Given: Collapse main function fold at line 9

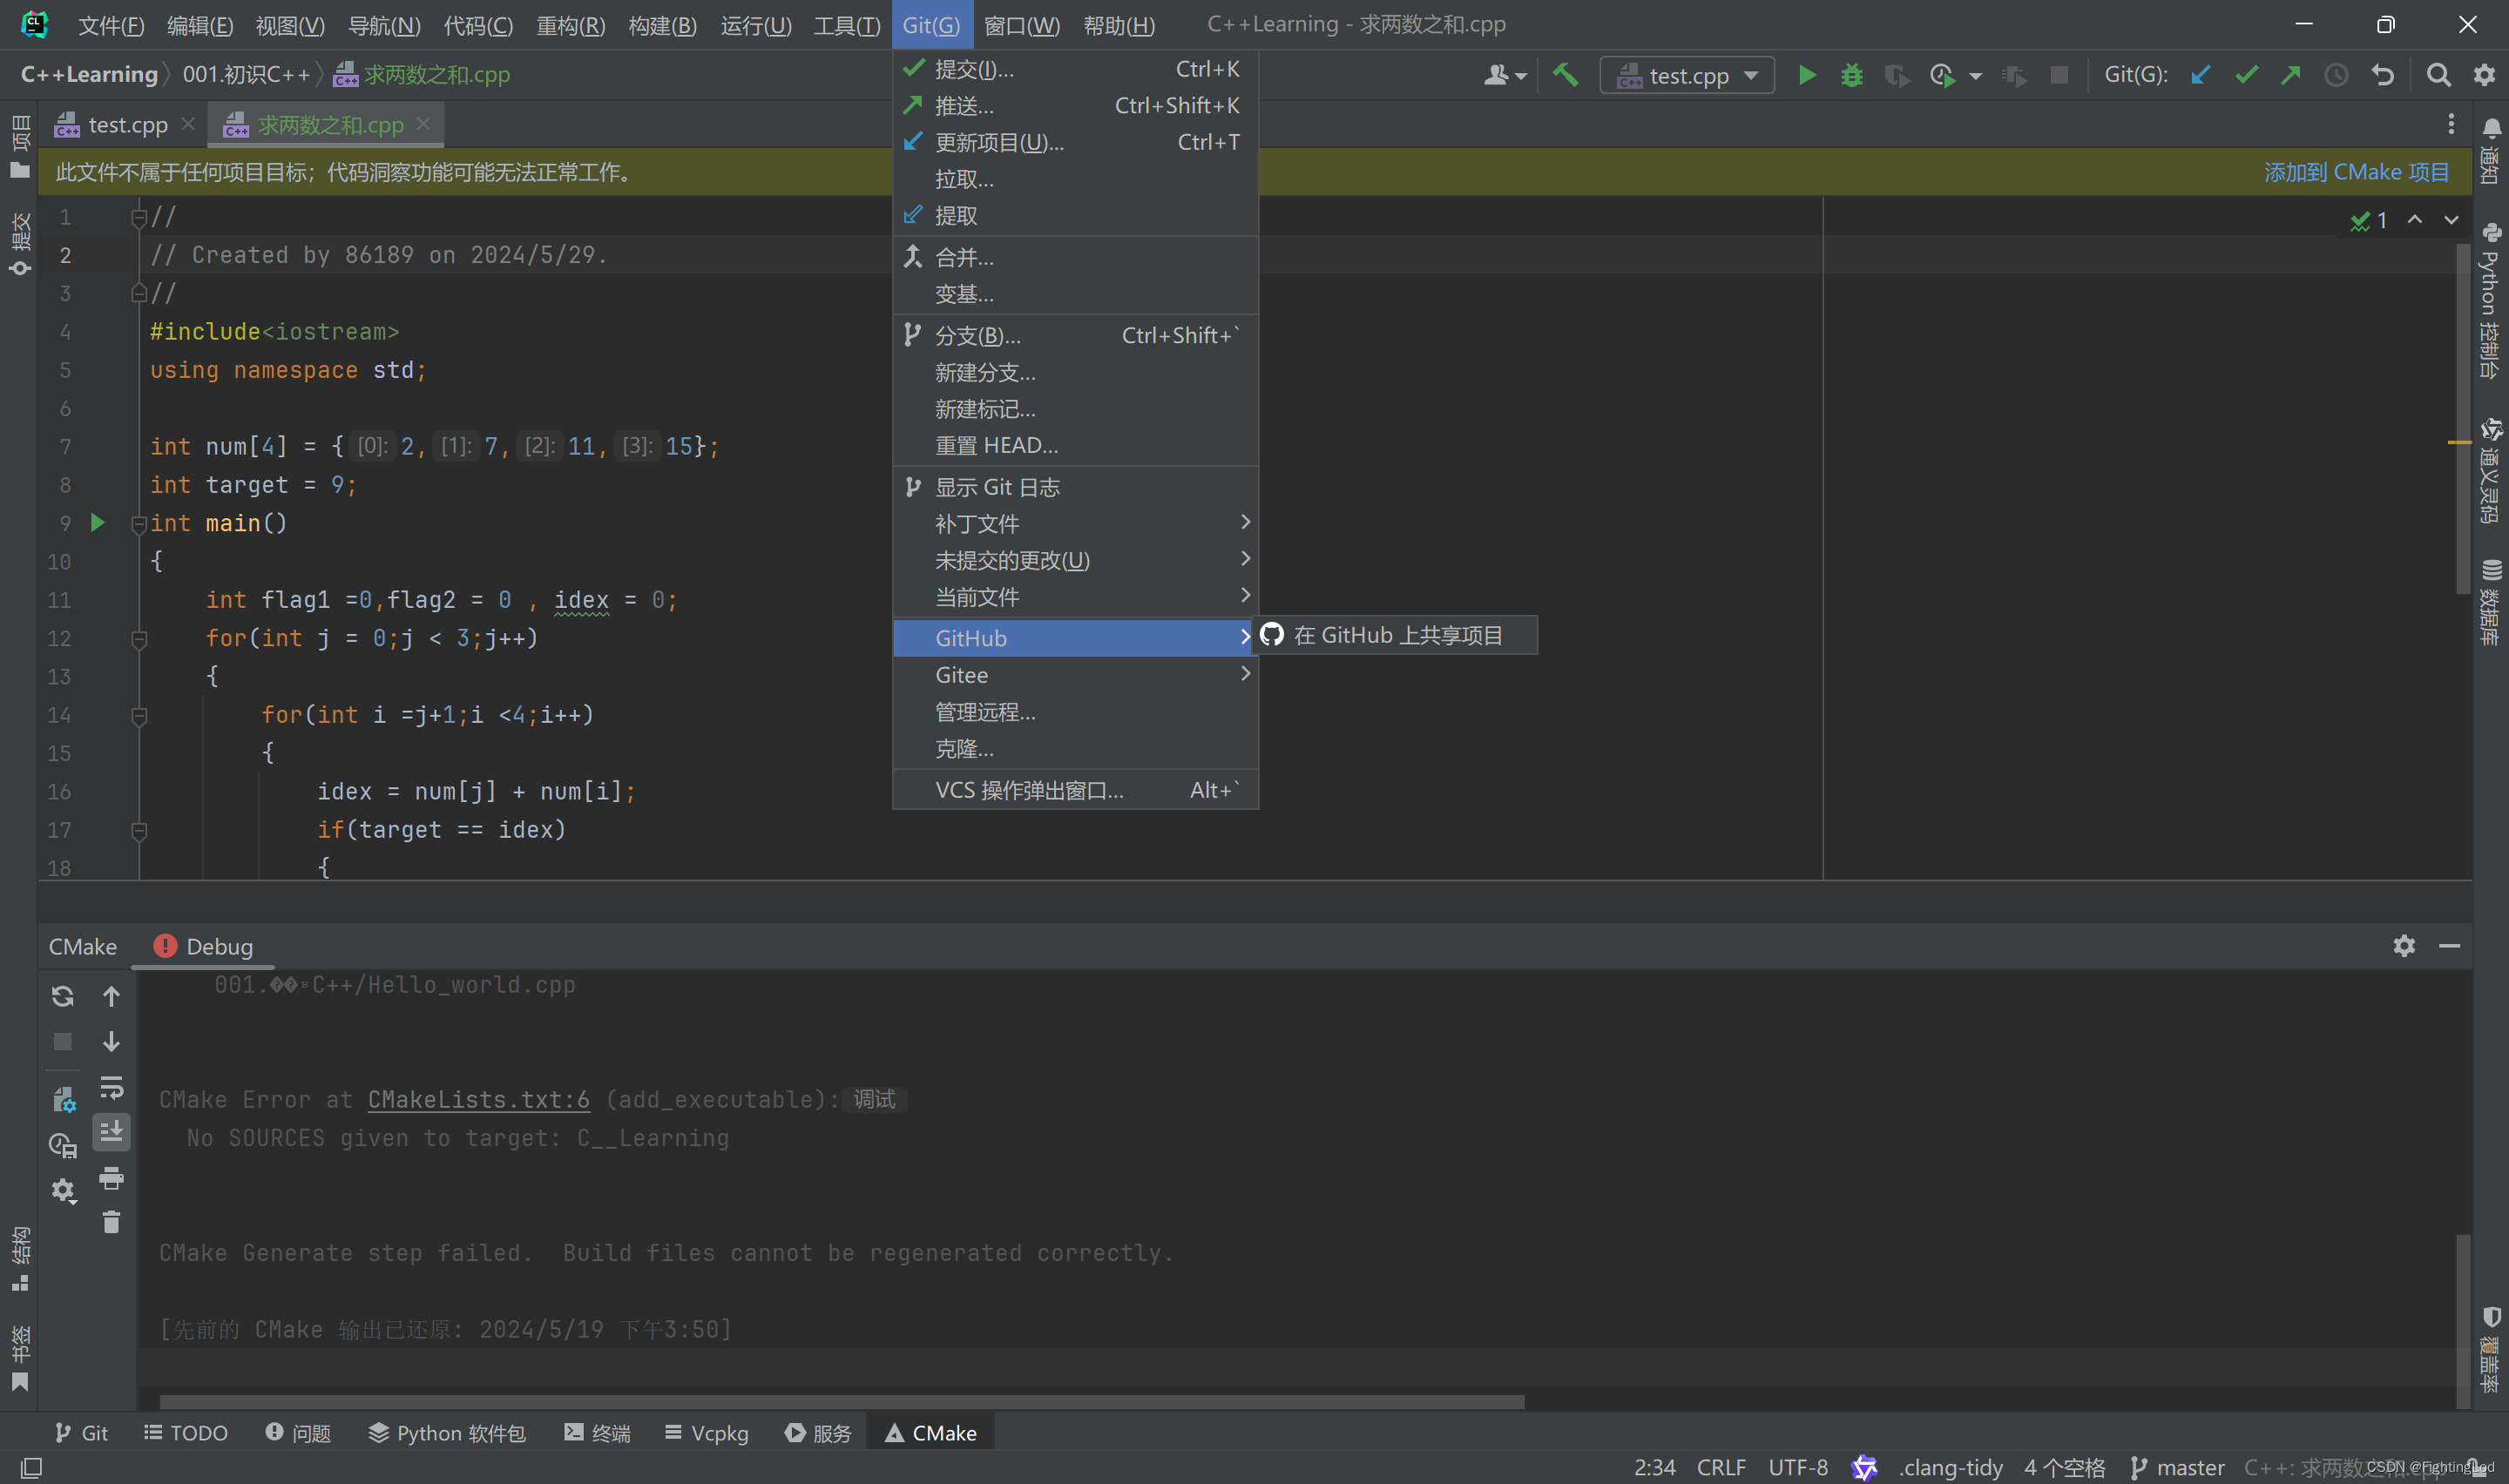Looking at the screenshot, I should [139, 524].
